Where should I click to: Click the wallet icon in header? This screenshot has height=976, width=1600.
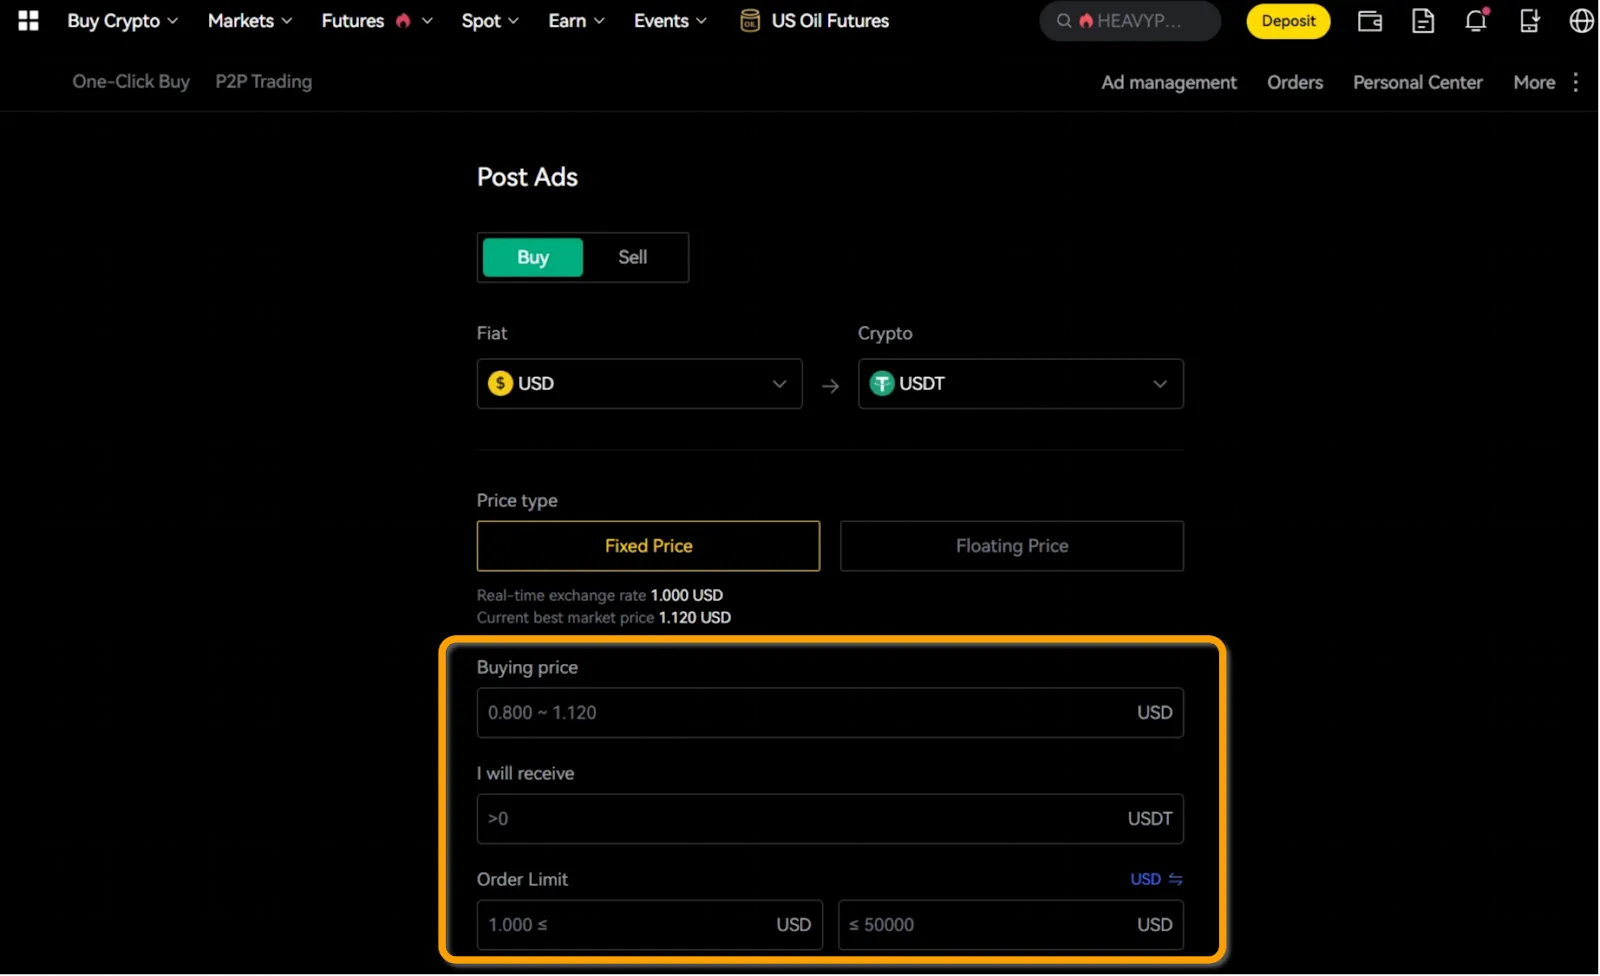[x=1369, y=21]
